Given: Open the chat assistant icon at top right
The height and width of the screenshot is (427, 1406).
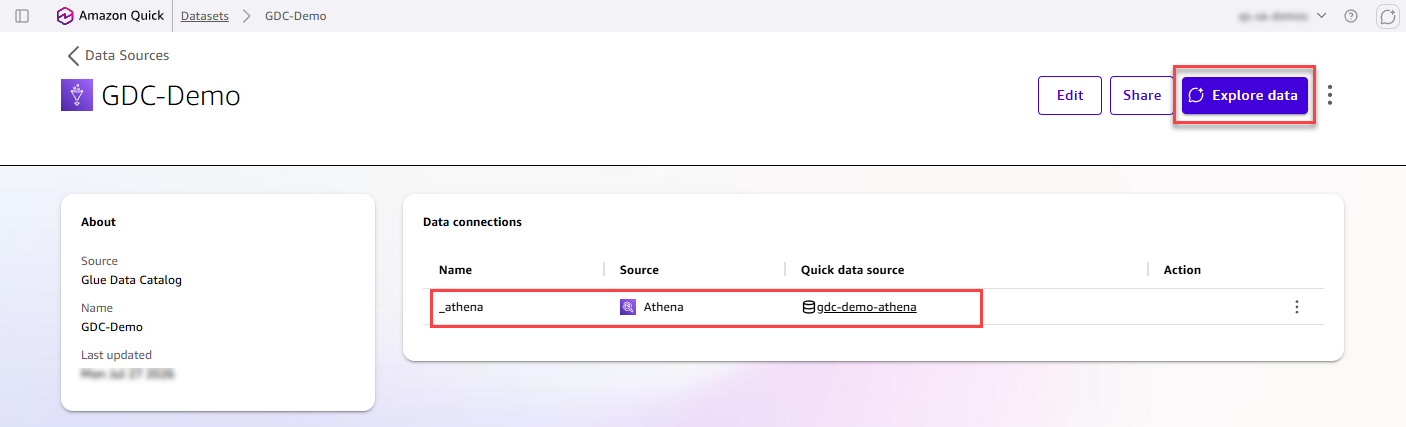Looking at the screenshot, I should coord(1387,16).
